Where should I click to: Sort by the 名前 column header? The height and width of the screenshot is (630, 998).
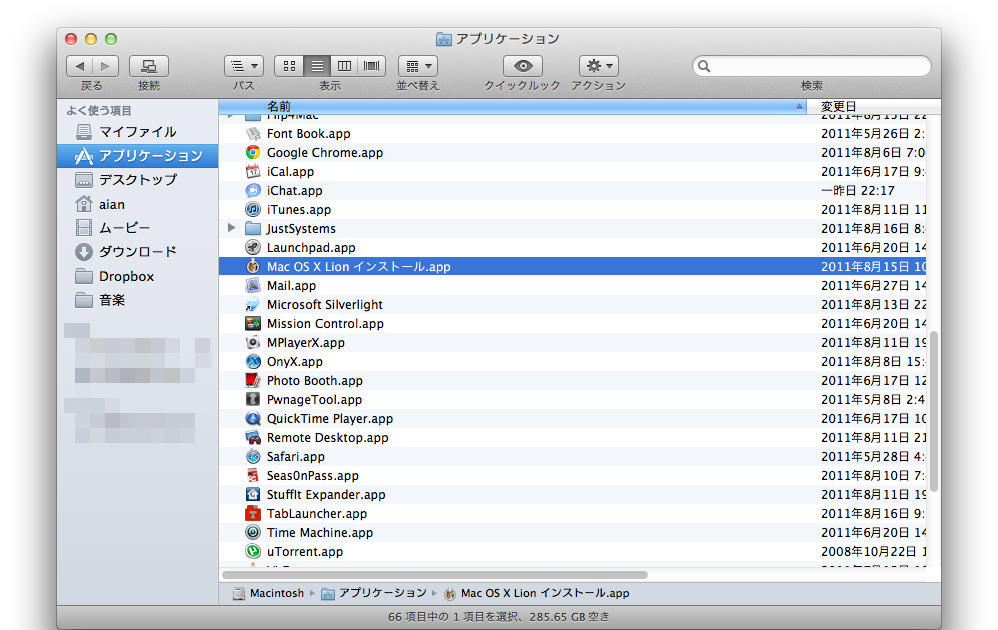click(x=512, y=106)
